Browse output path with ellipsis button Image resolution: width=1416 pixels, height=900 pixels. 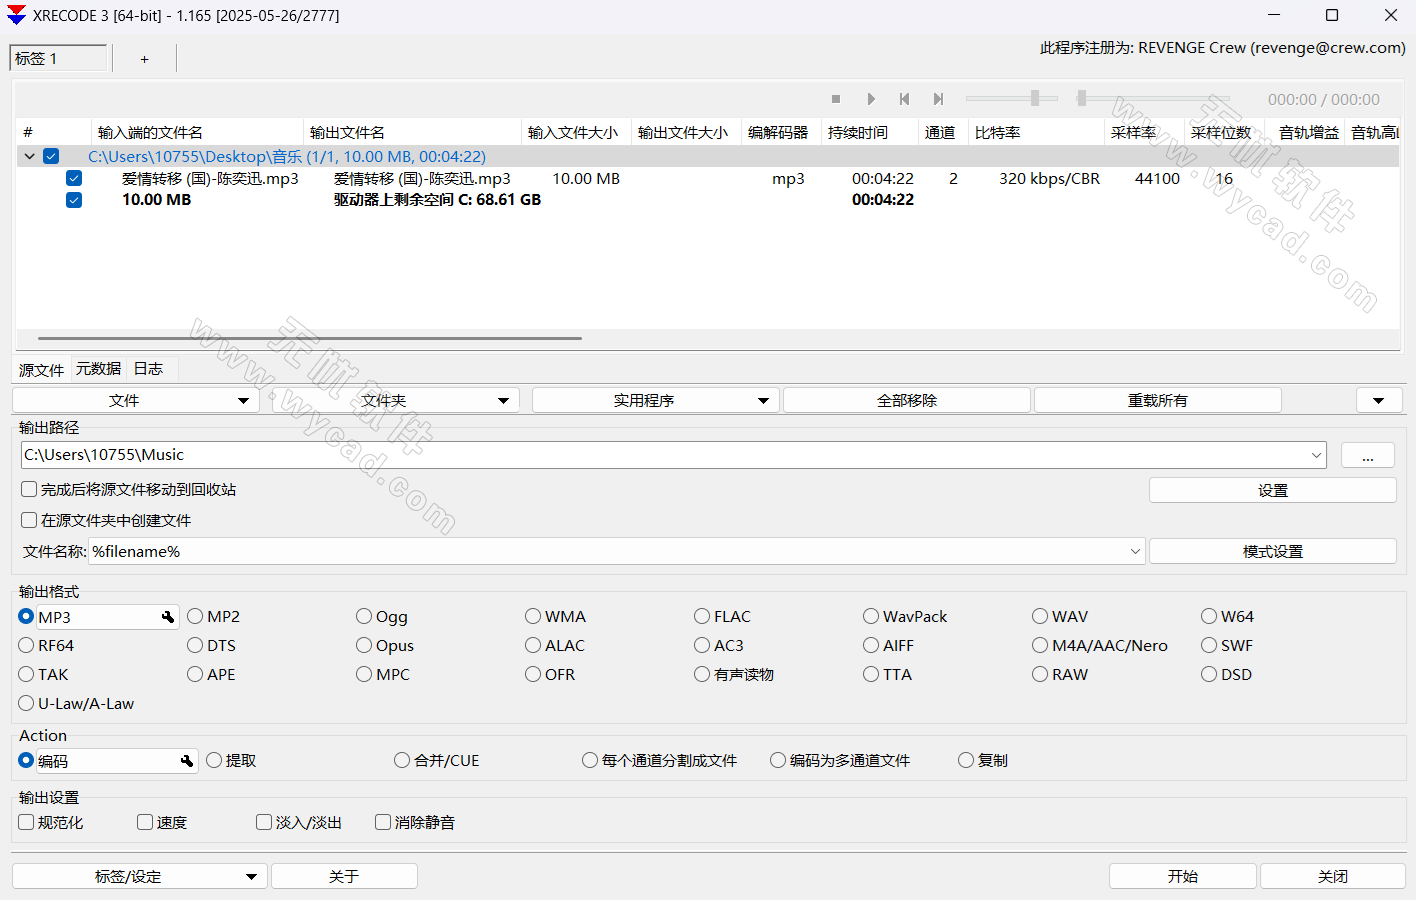(x=1367, y=456)
